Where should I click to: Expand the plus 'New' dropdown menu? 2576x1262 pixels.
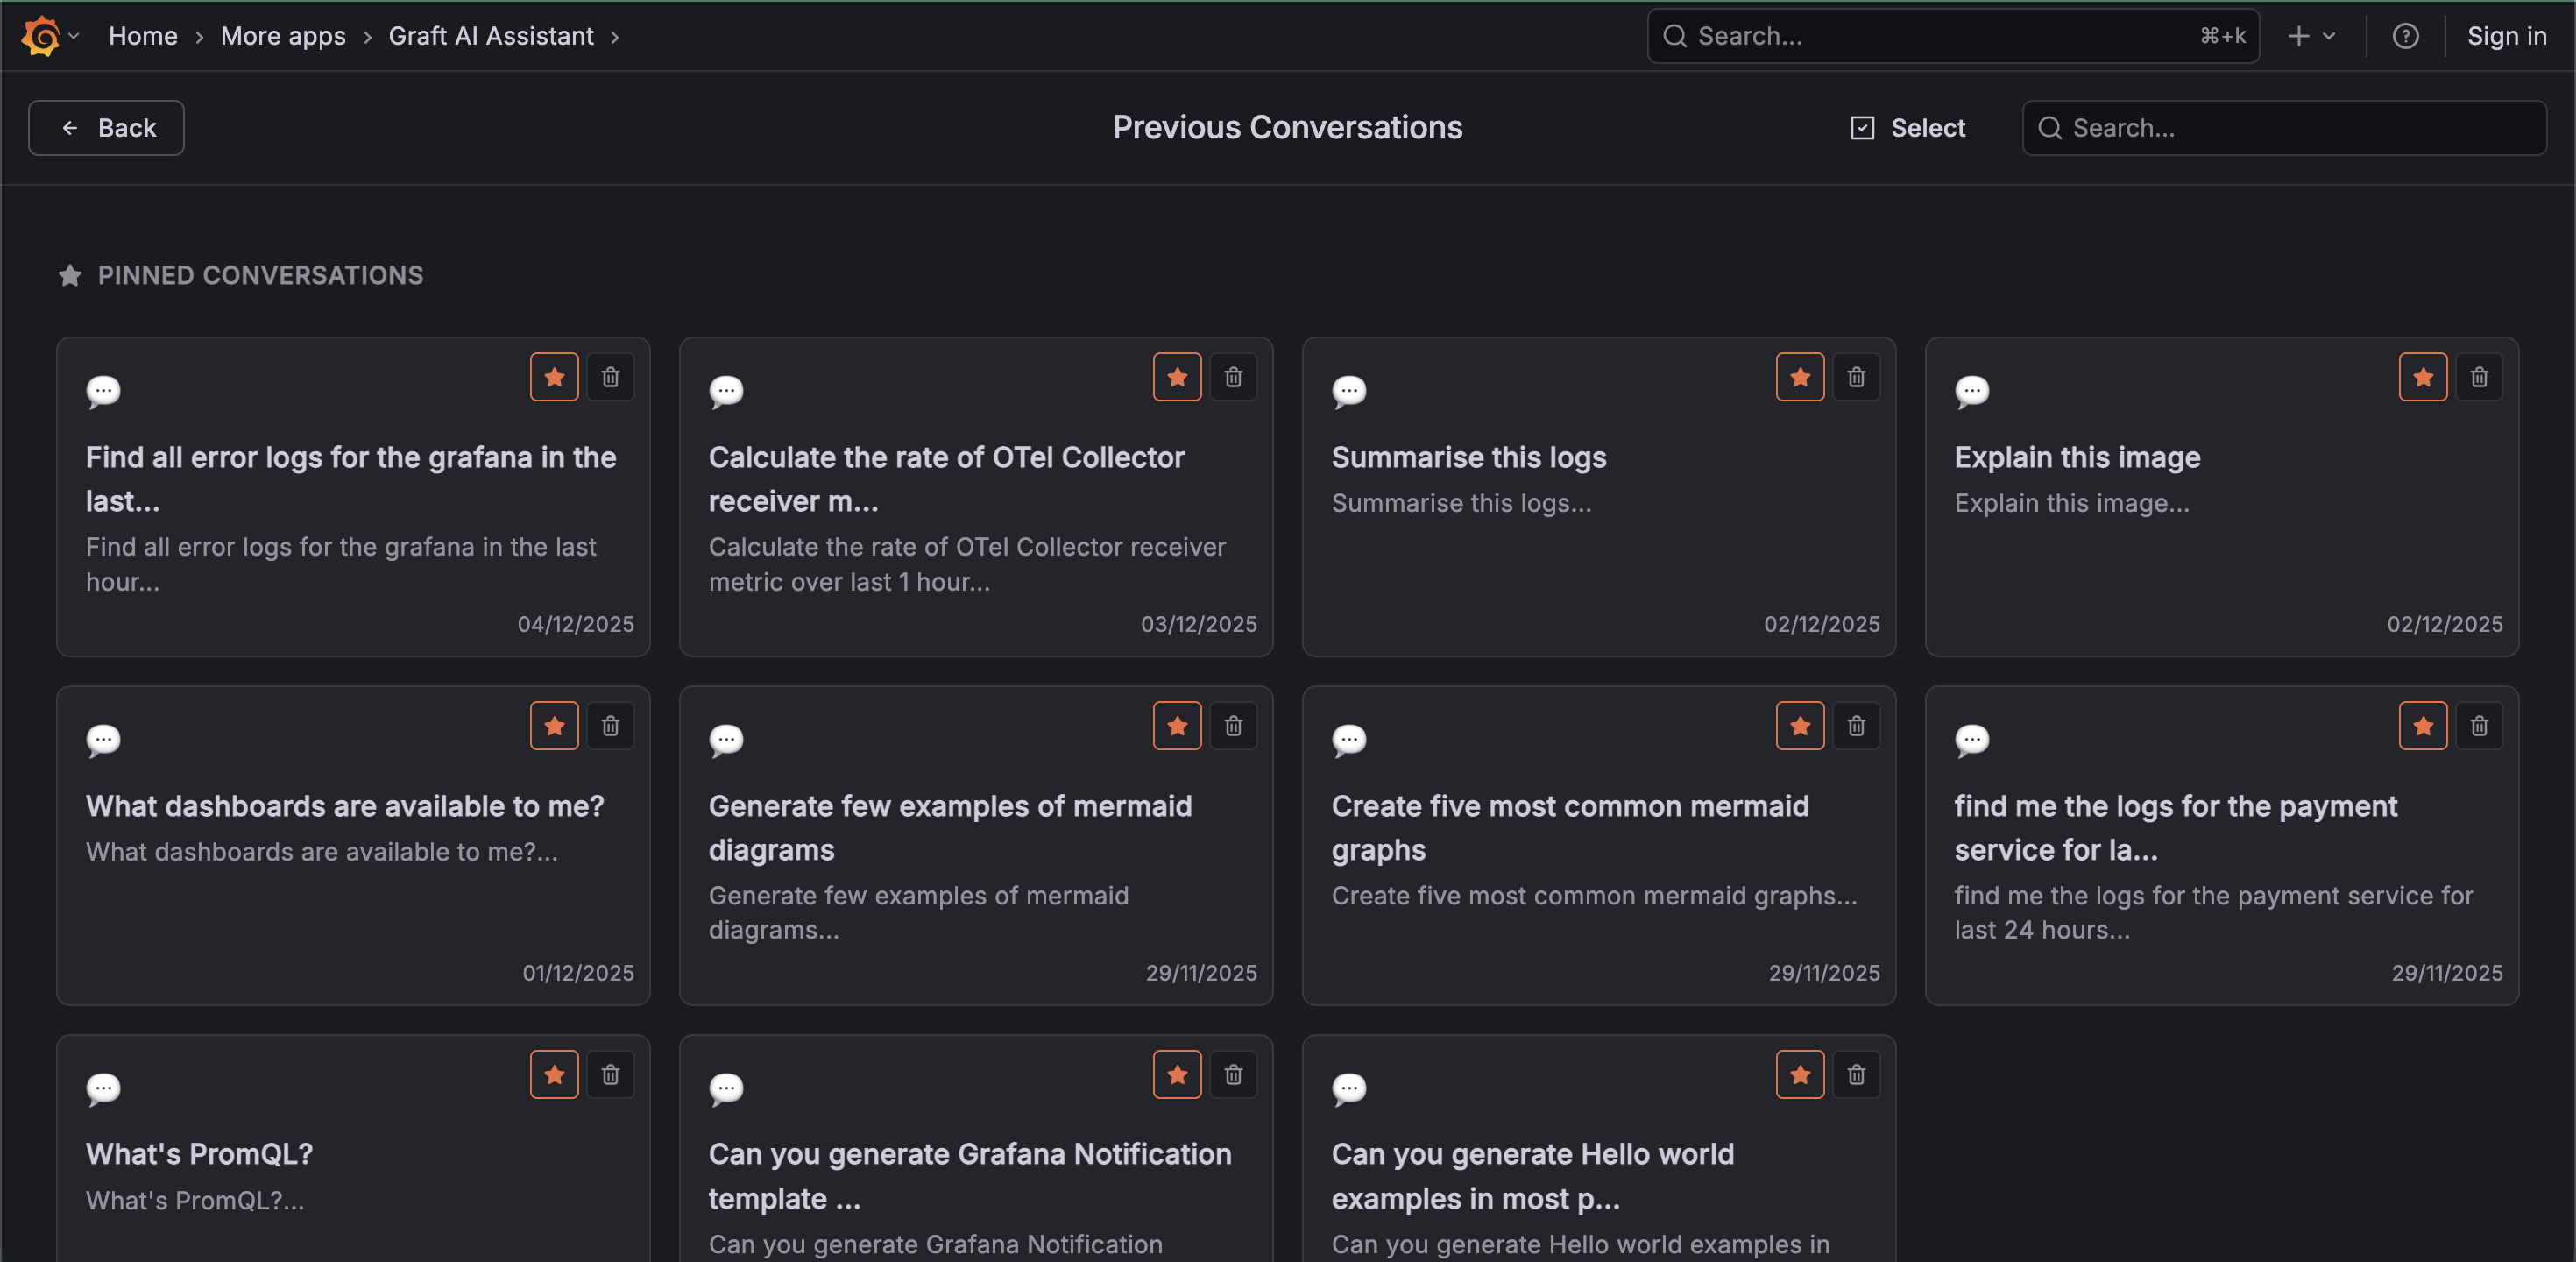click(x=2311, y=36)
